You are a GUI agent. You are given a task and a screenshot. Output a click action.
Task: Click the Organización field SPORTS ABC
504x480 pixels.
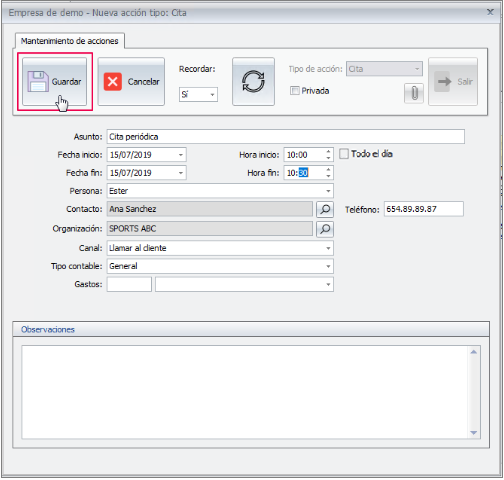point(210,229)
